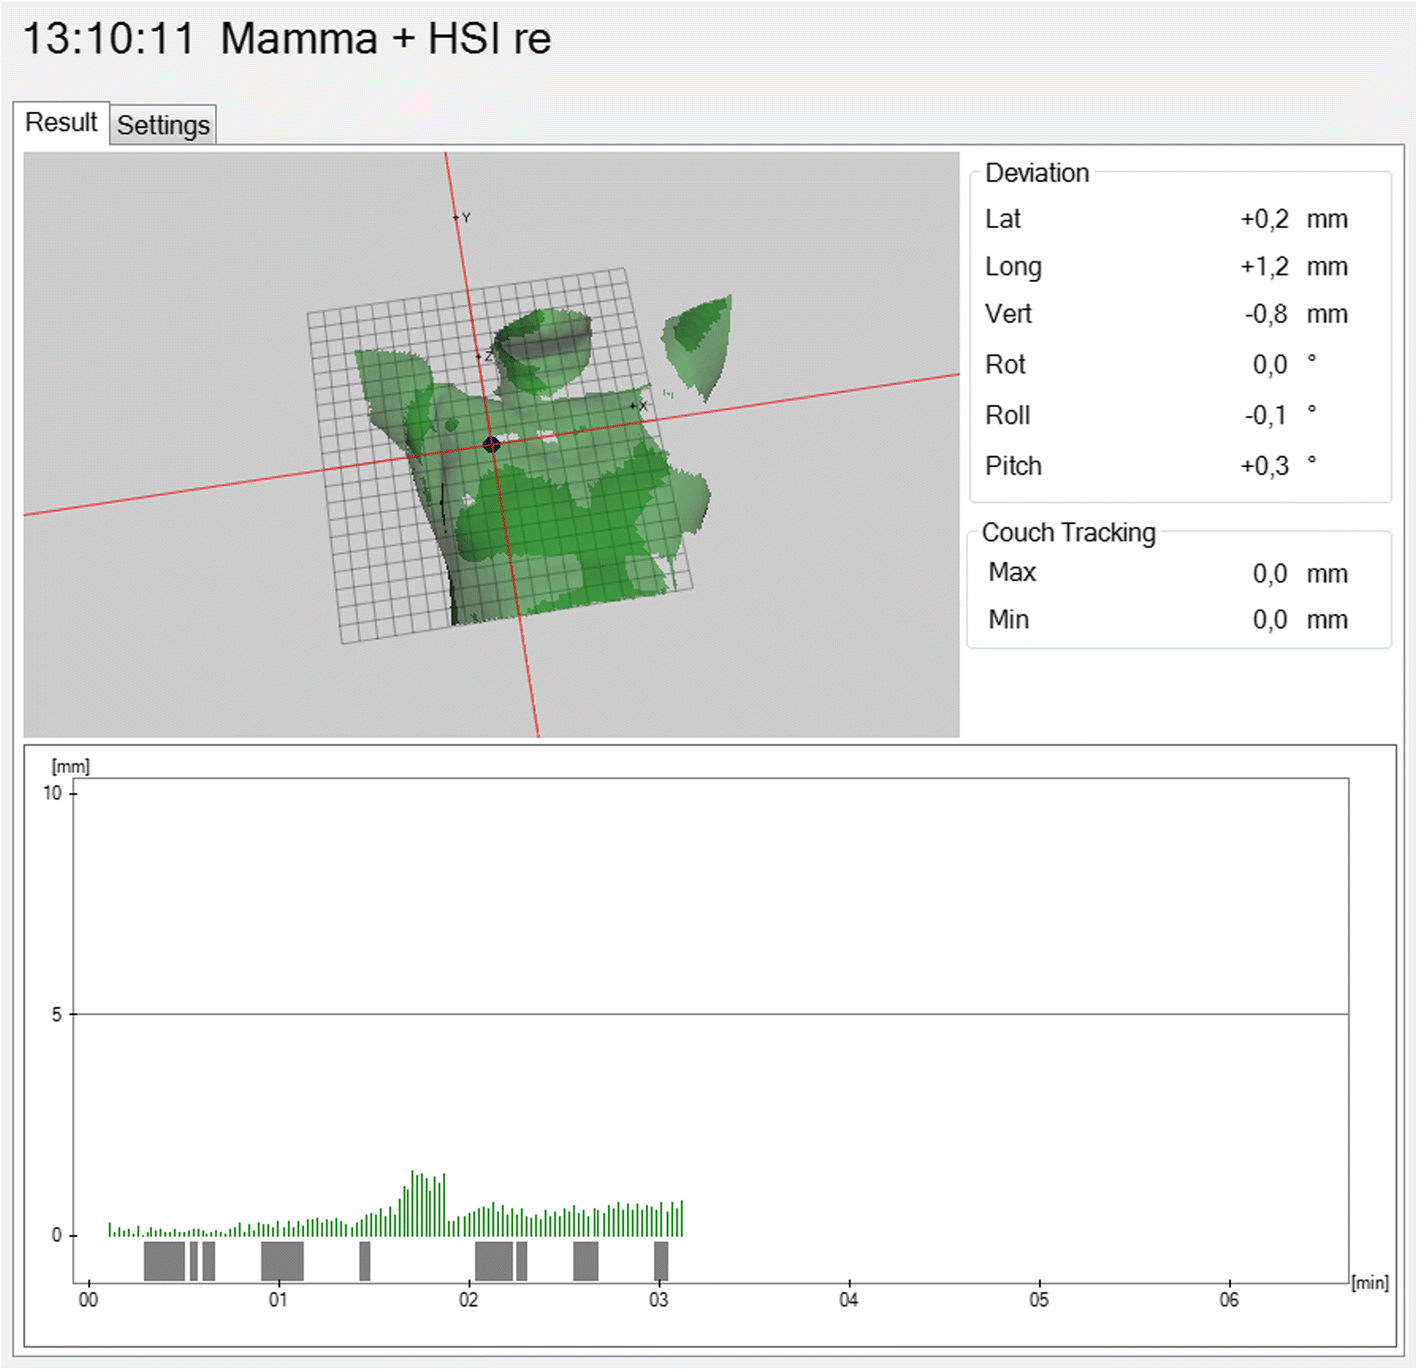
Task: Click the 10 mm label on chart axis
Action: click(x=52, y=793)
